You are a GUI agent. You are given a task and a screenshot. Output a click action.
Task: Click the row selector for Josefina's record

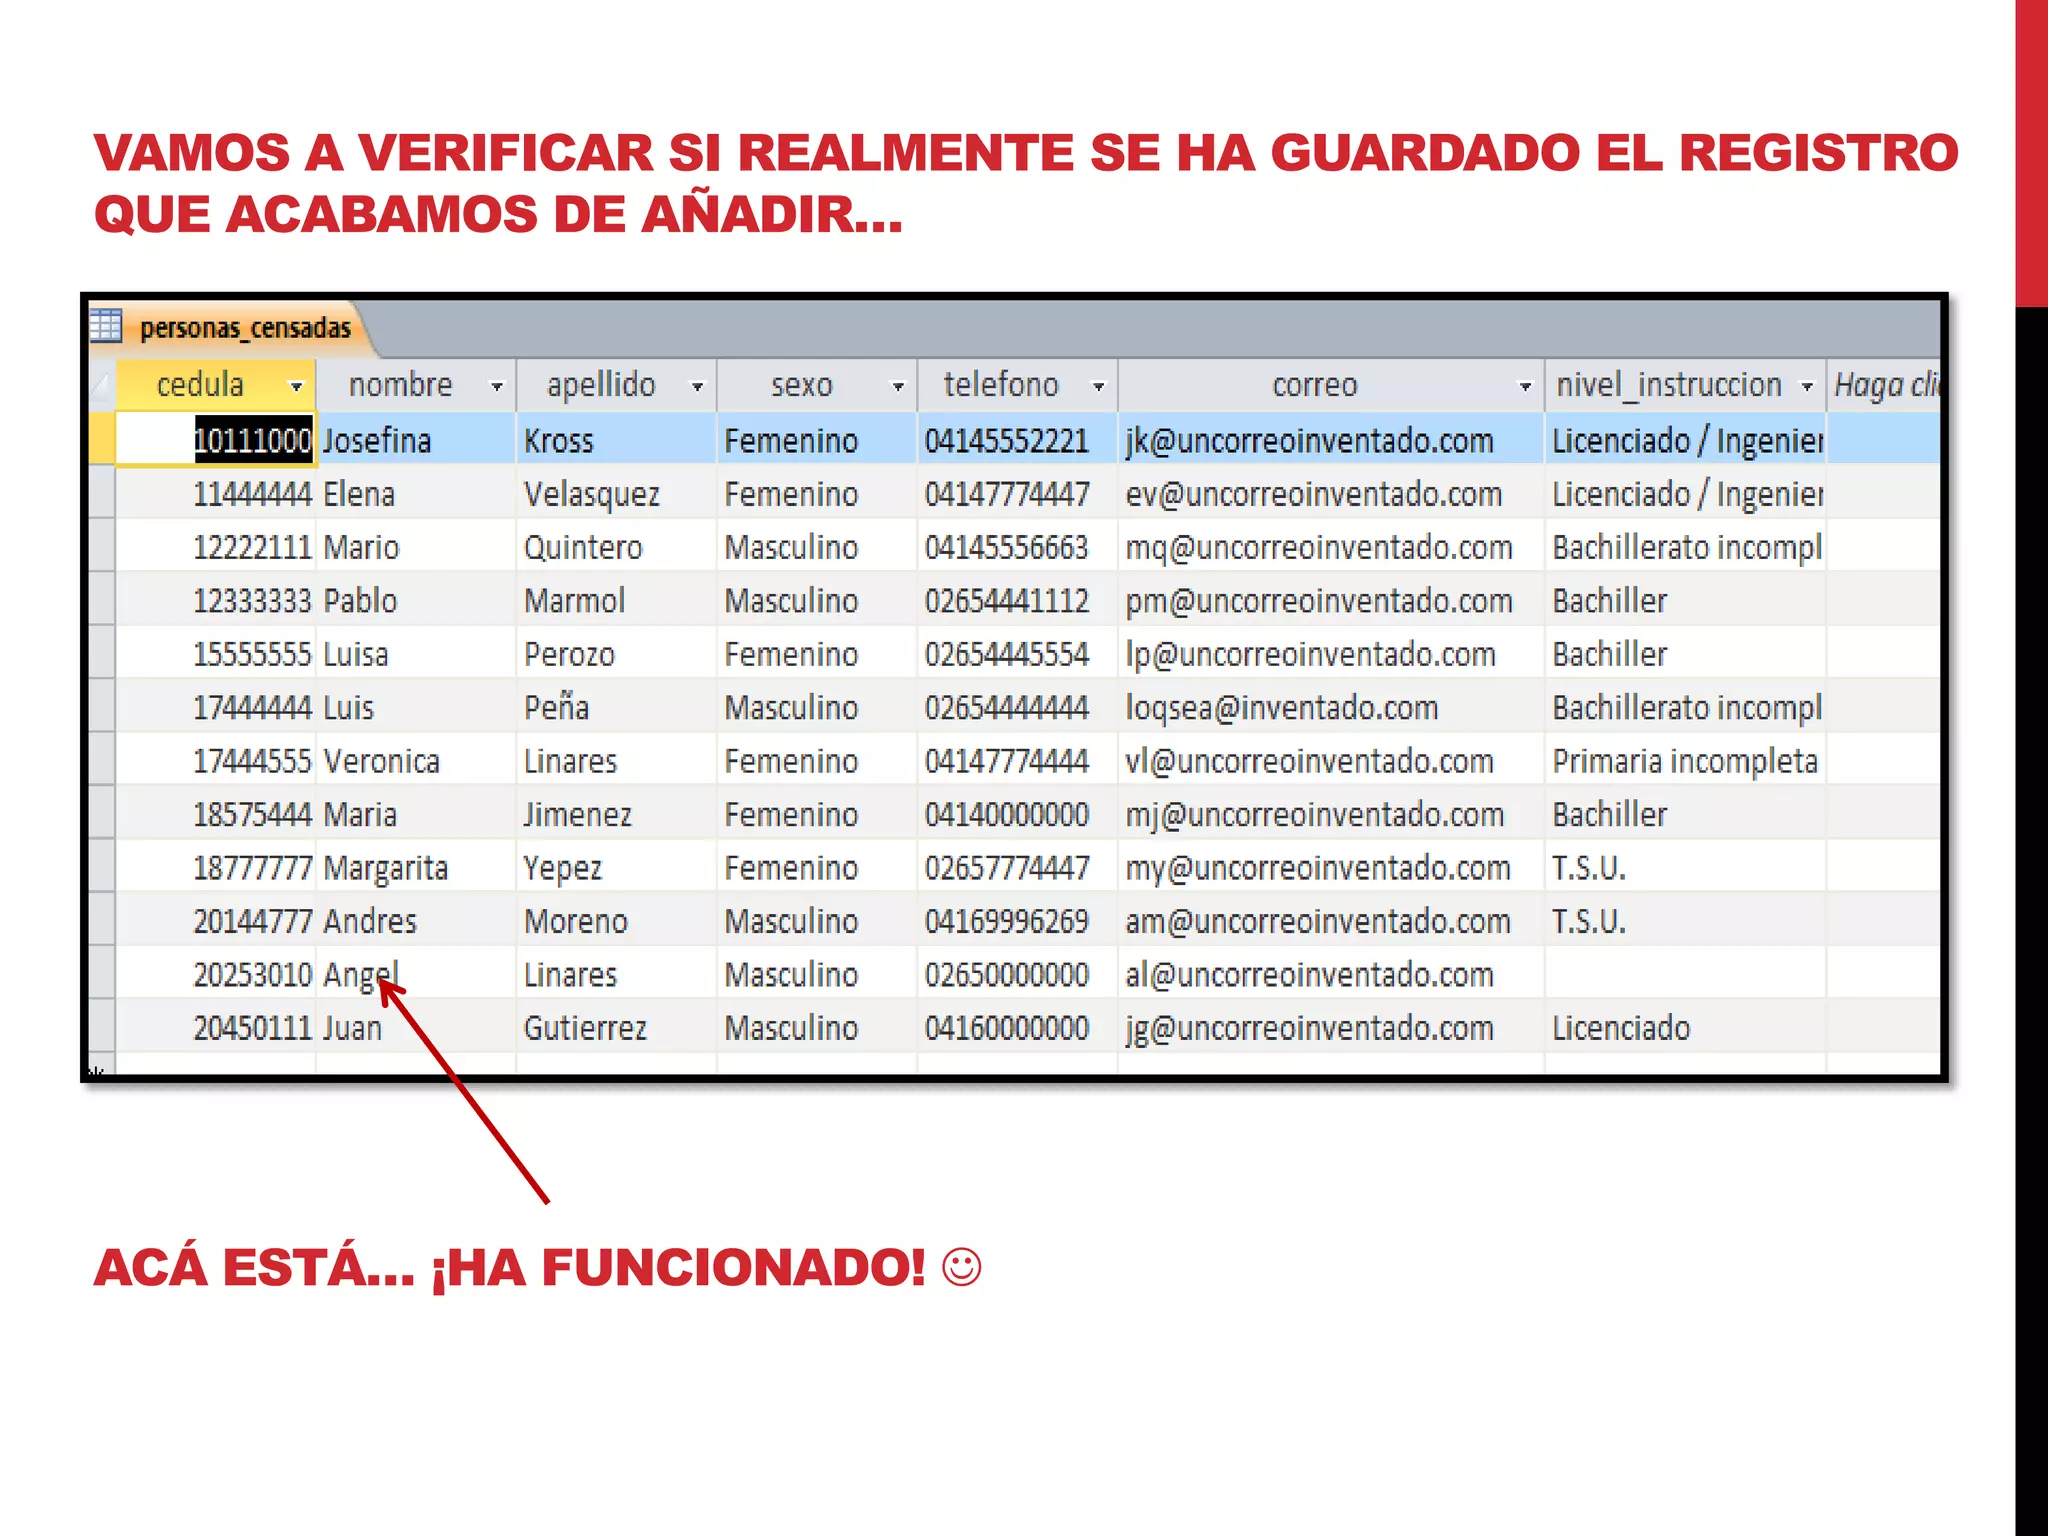pyautogui.click(x=102, y=440)
